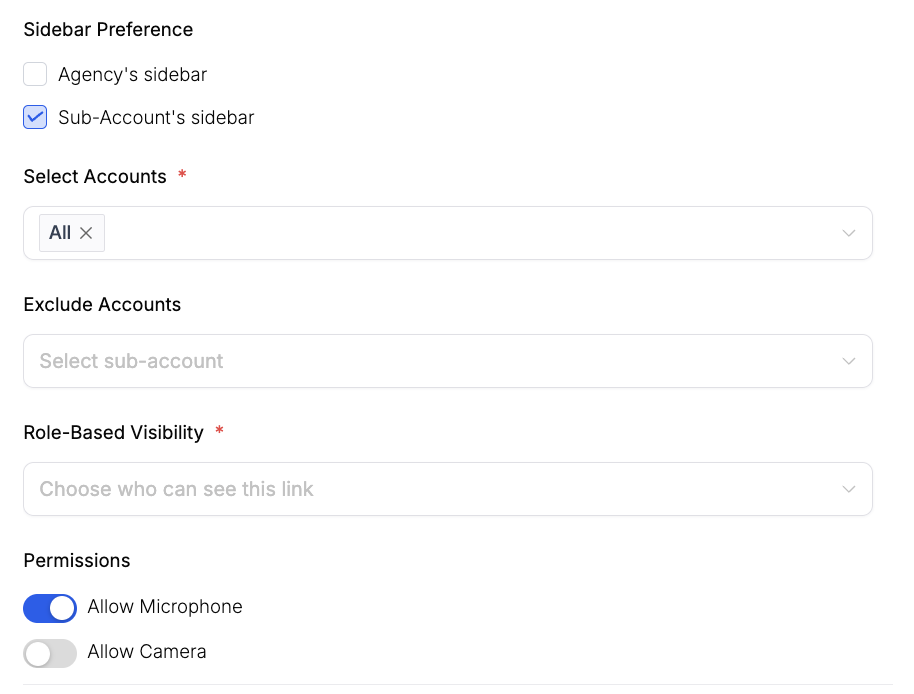914x694 pixels.
Task: Click the chevron arrow in Role-Based Visibility
Action: click(848, 489)
